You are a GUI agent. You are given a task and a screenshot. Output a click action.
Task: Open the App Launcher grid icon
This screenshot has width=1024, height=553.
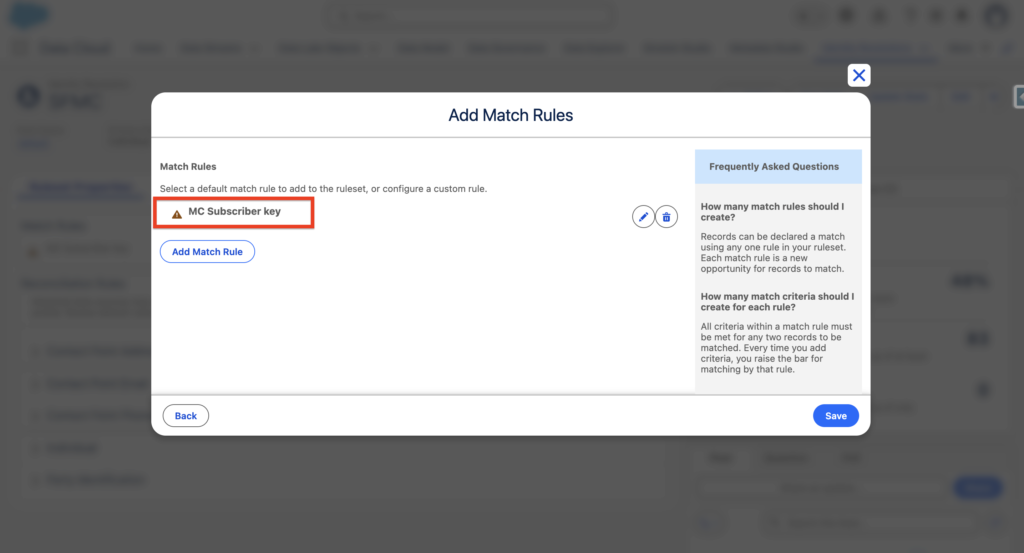pyautogui.click(x=22, y=48)
